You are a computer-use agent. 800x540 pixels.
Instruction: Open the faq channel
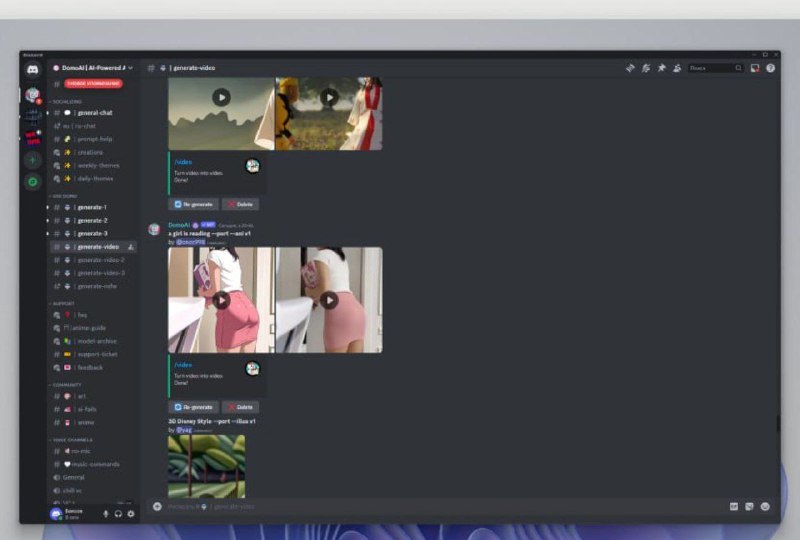(93, 315)
